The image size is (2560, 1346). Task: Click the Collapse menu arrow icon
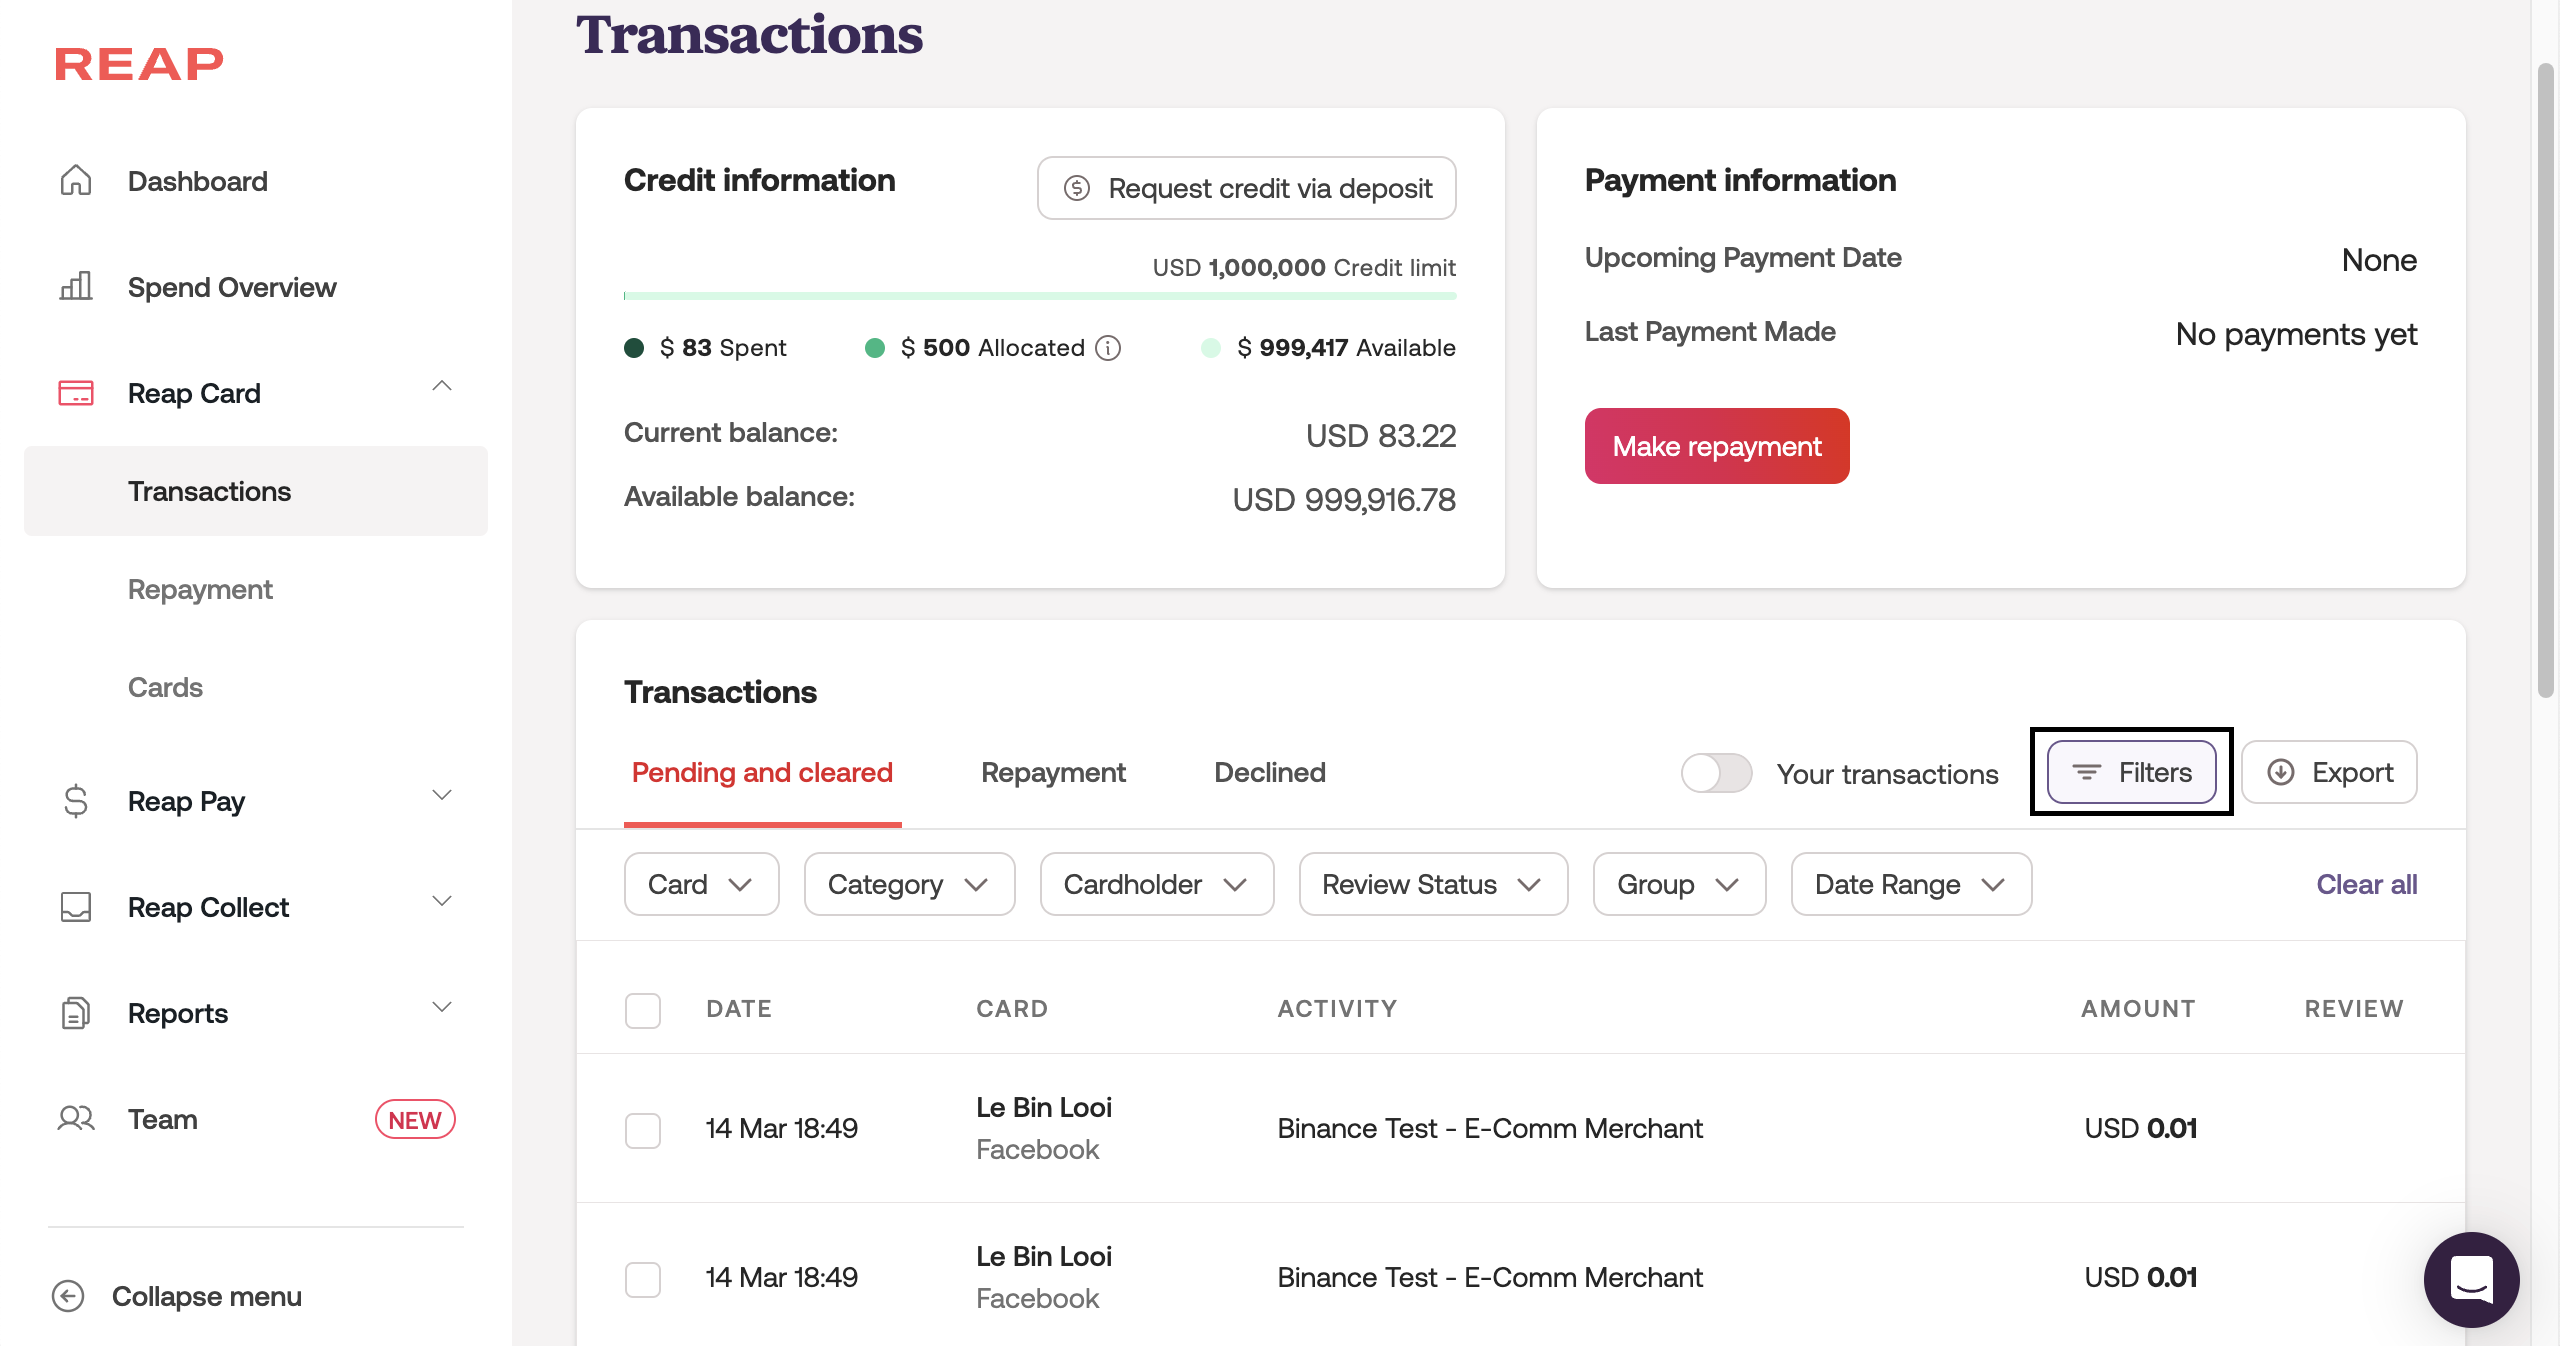pos(68,1296)
